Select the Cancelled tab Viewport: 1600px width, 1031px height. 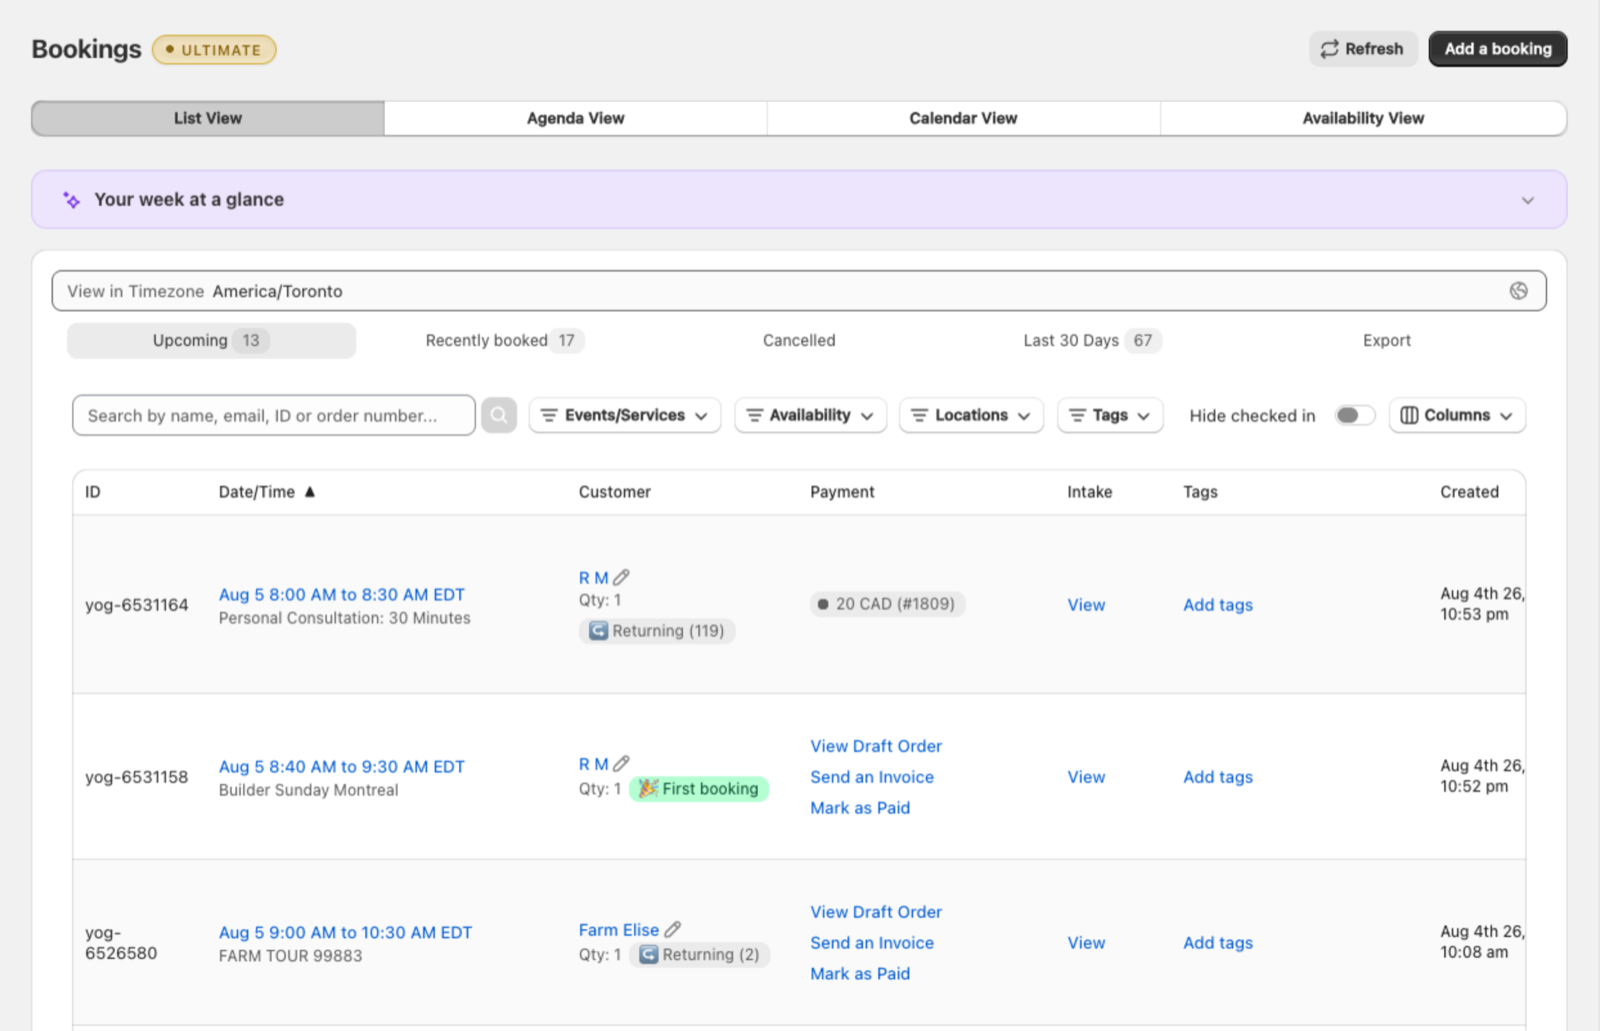coord(799,340)
